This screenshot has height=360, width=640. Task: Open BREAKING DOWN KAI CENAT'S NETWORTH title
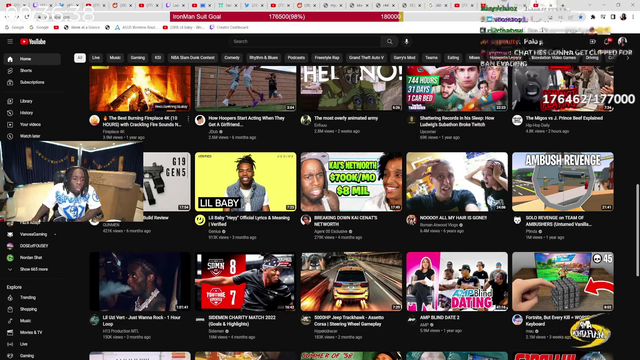coord(346,221)
